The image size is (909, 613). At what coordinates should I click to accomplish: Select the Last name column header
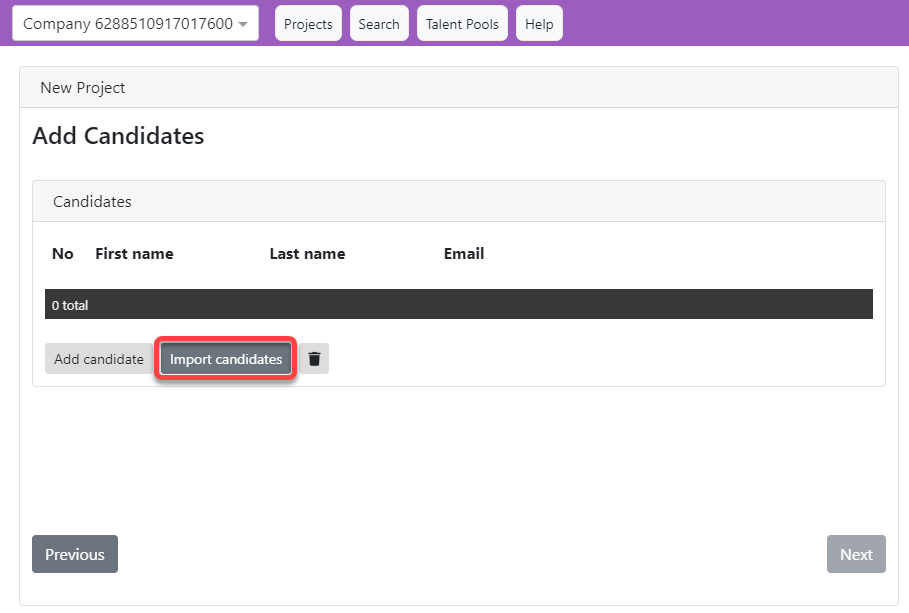[x=307, y=254]
